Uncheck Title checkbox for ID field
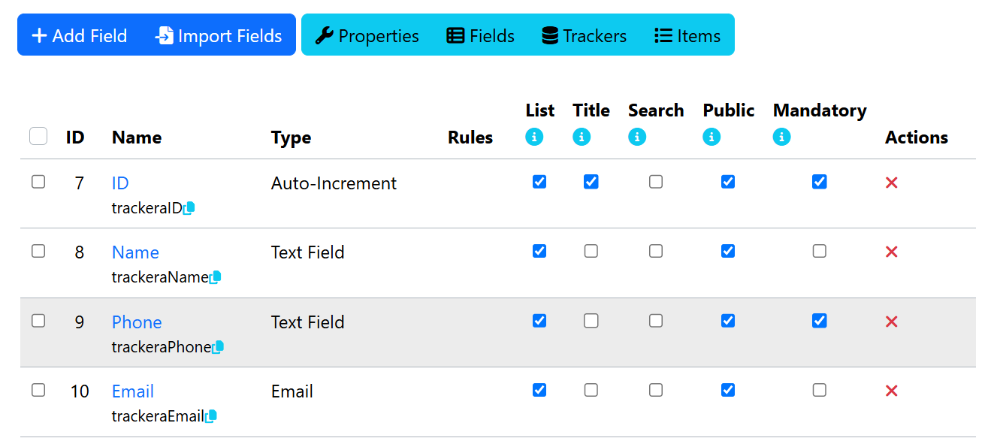 click(591, 182)
